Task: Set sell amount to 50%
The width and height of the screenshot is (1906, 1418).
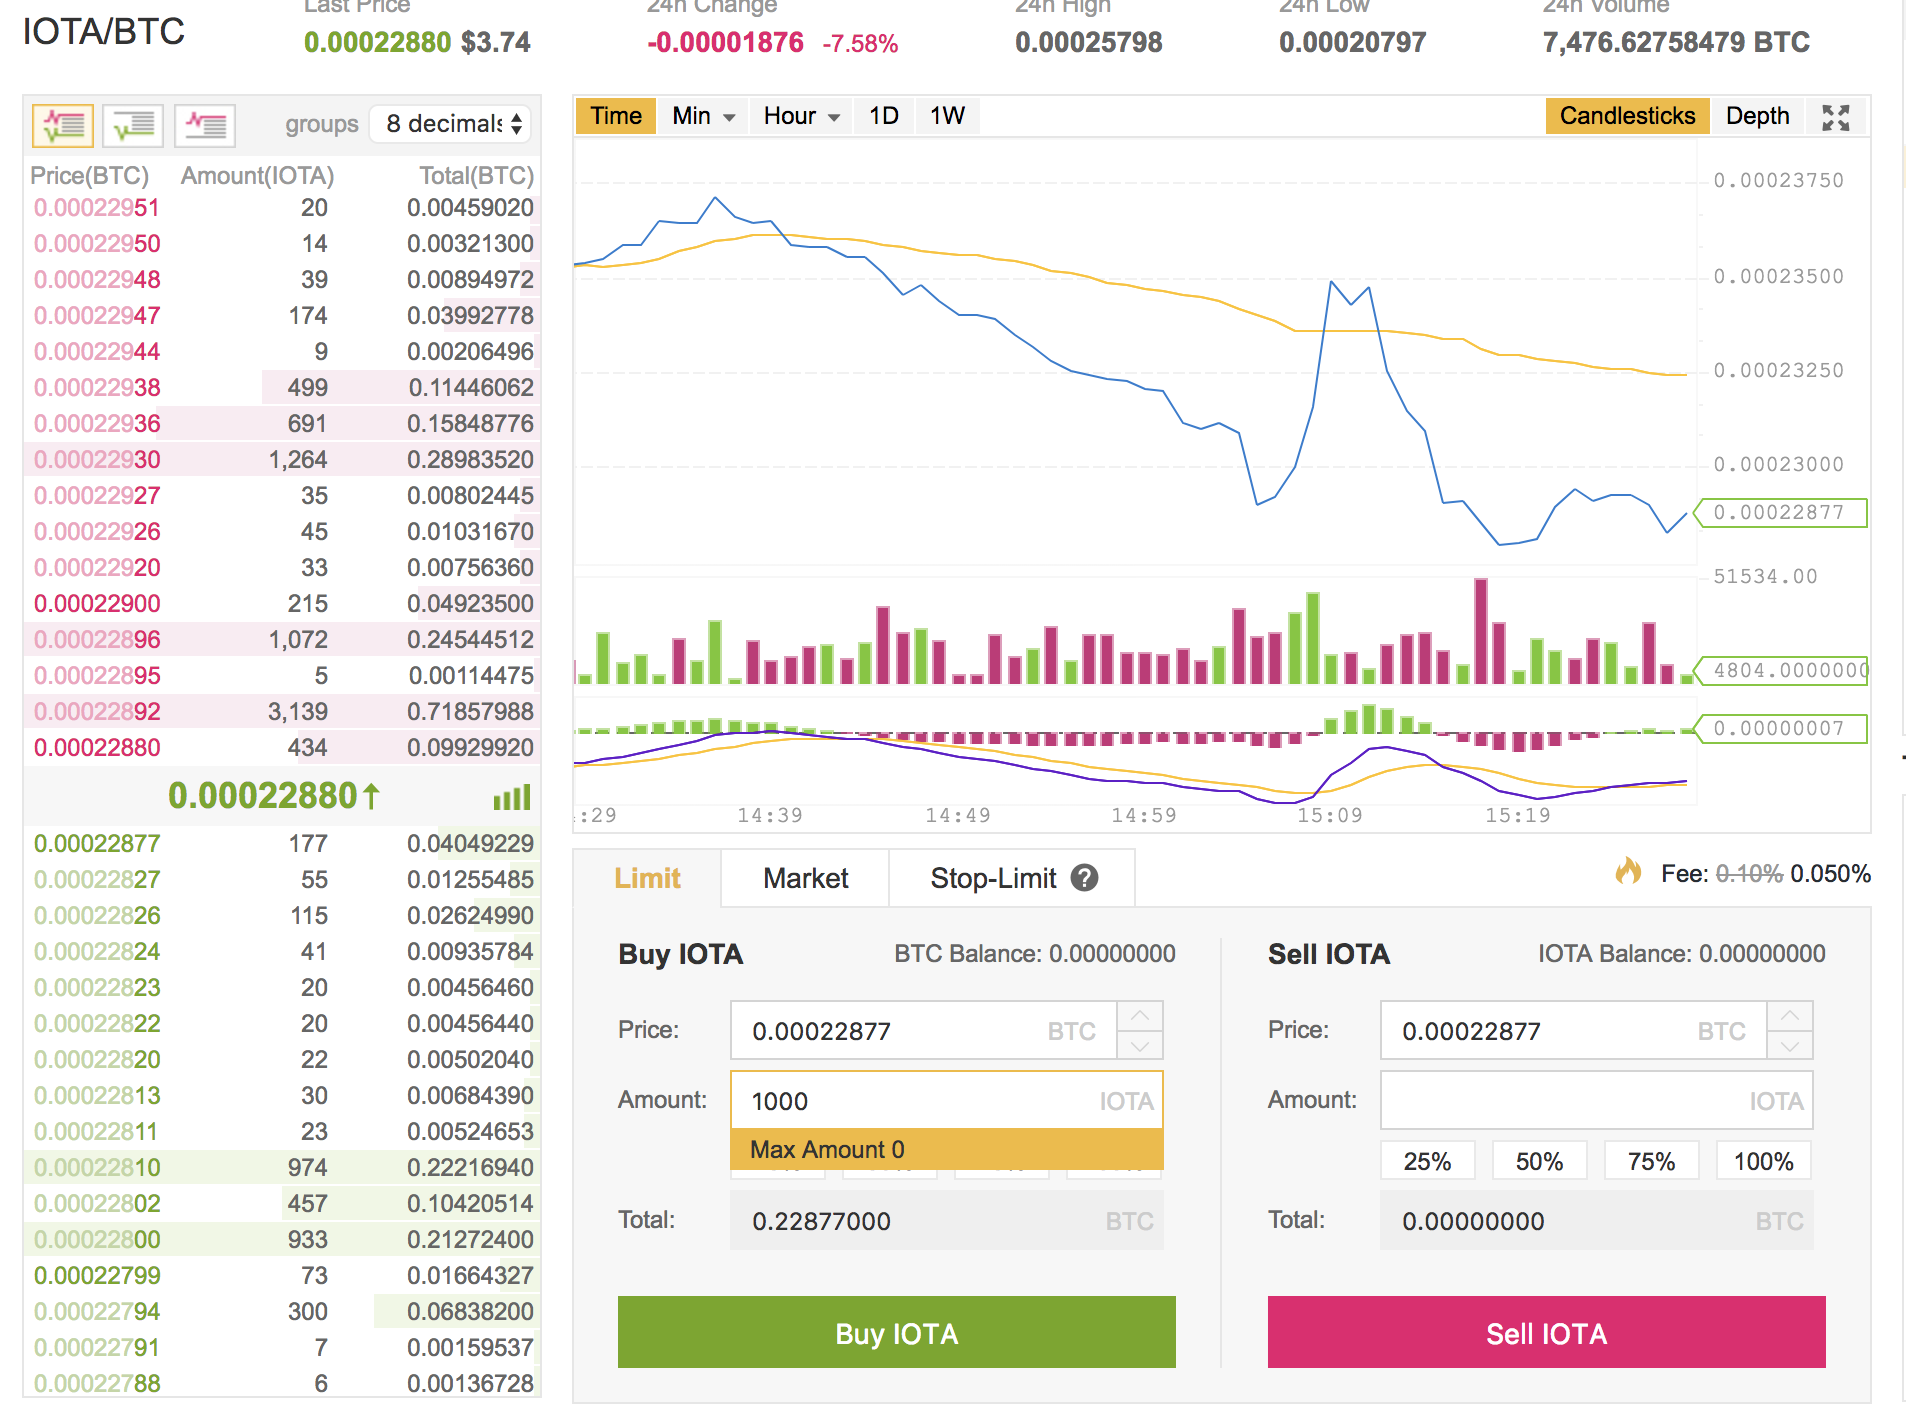Action: tap(1539, 1161)
